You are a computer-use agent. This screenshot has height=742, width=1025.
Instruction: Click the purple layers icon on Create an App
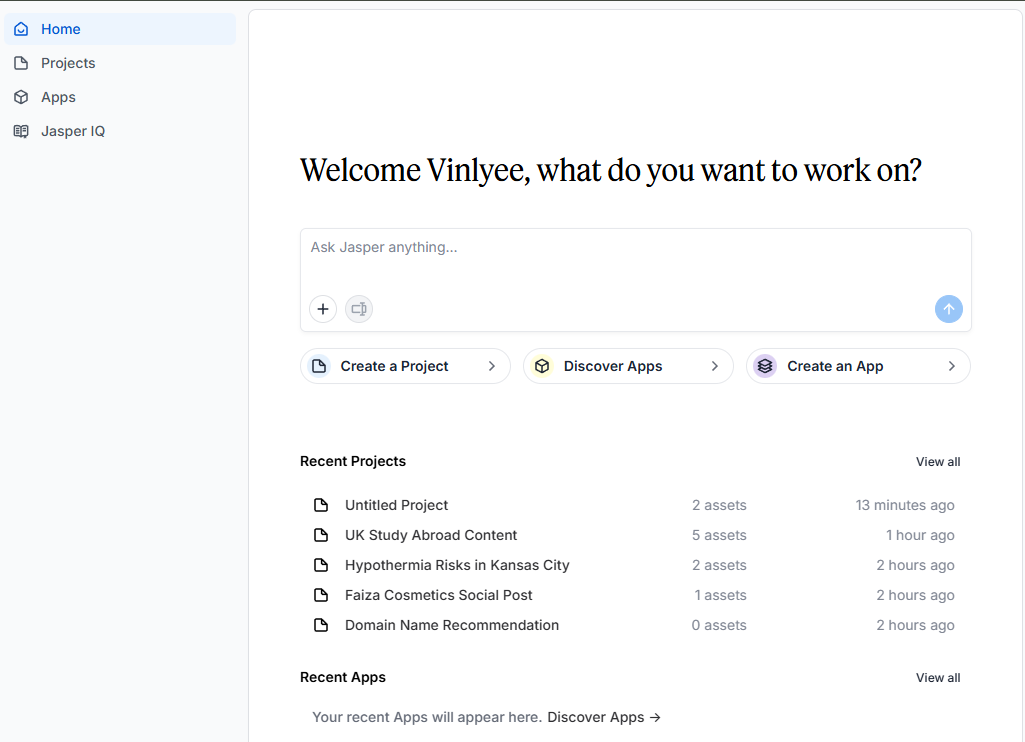[x=765, y=366]
